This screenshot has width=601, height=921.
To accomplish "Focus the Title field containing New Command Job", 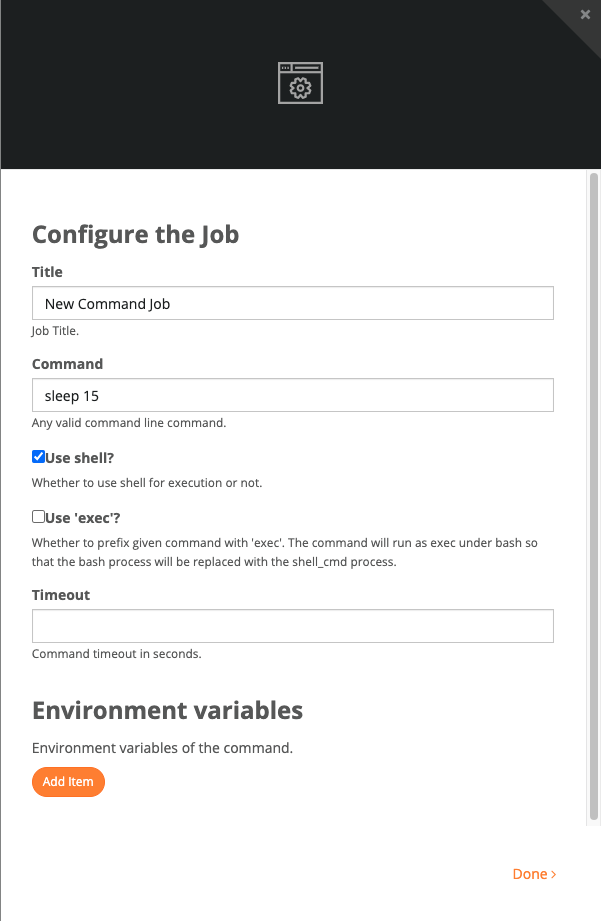I will coord(293,303).
